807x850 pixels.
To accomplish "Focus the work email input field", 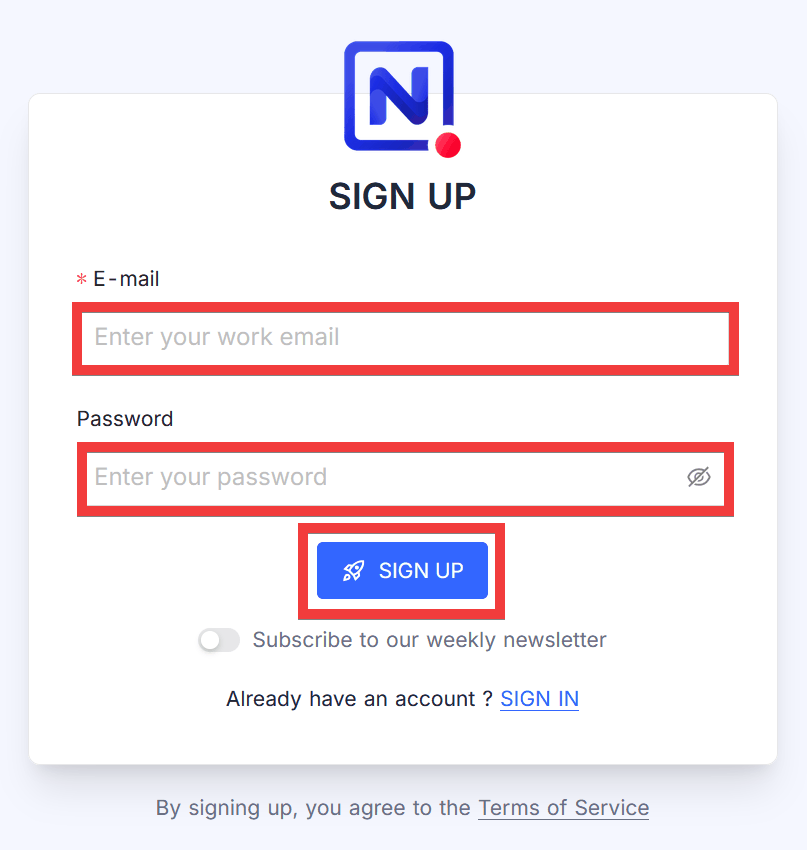I will [405, 338].
